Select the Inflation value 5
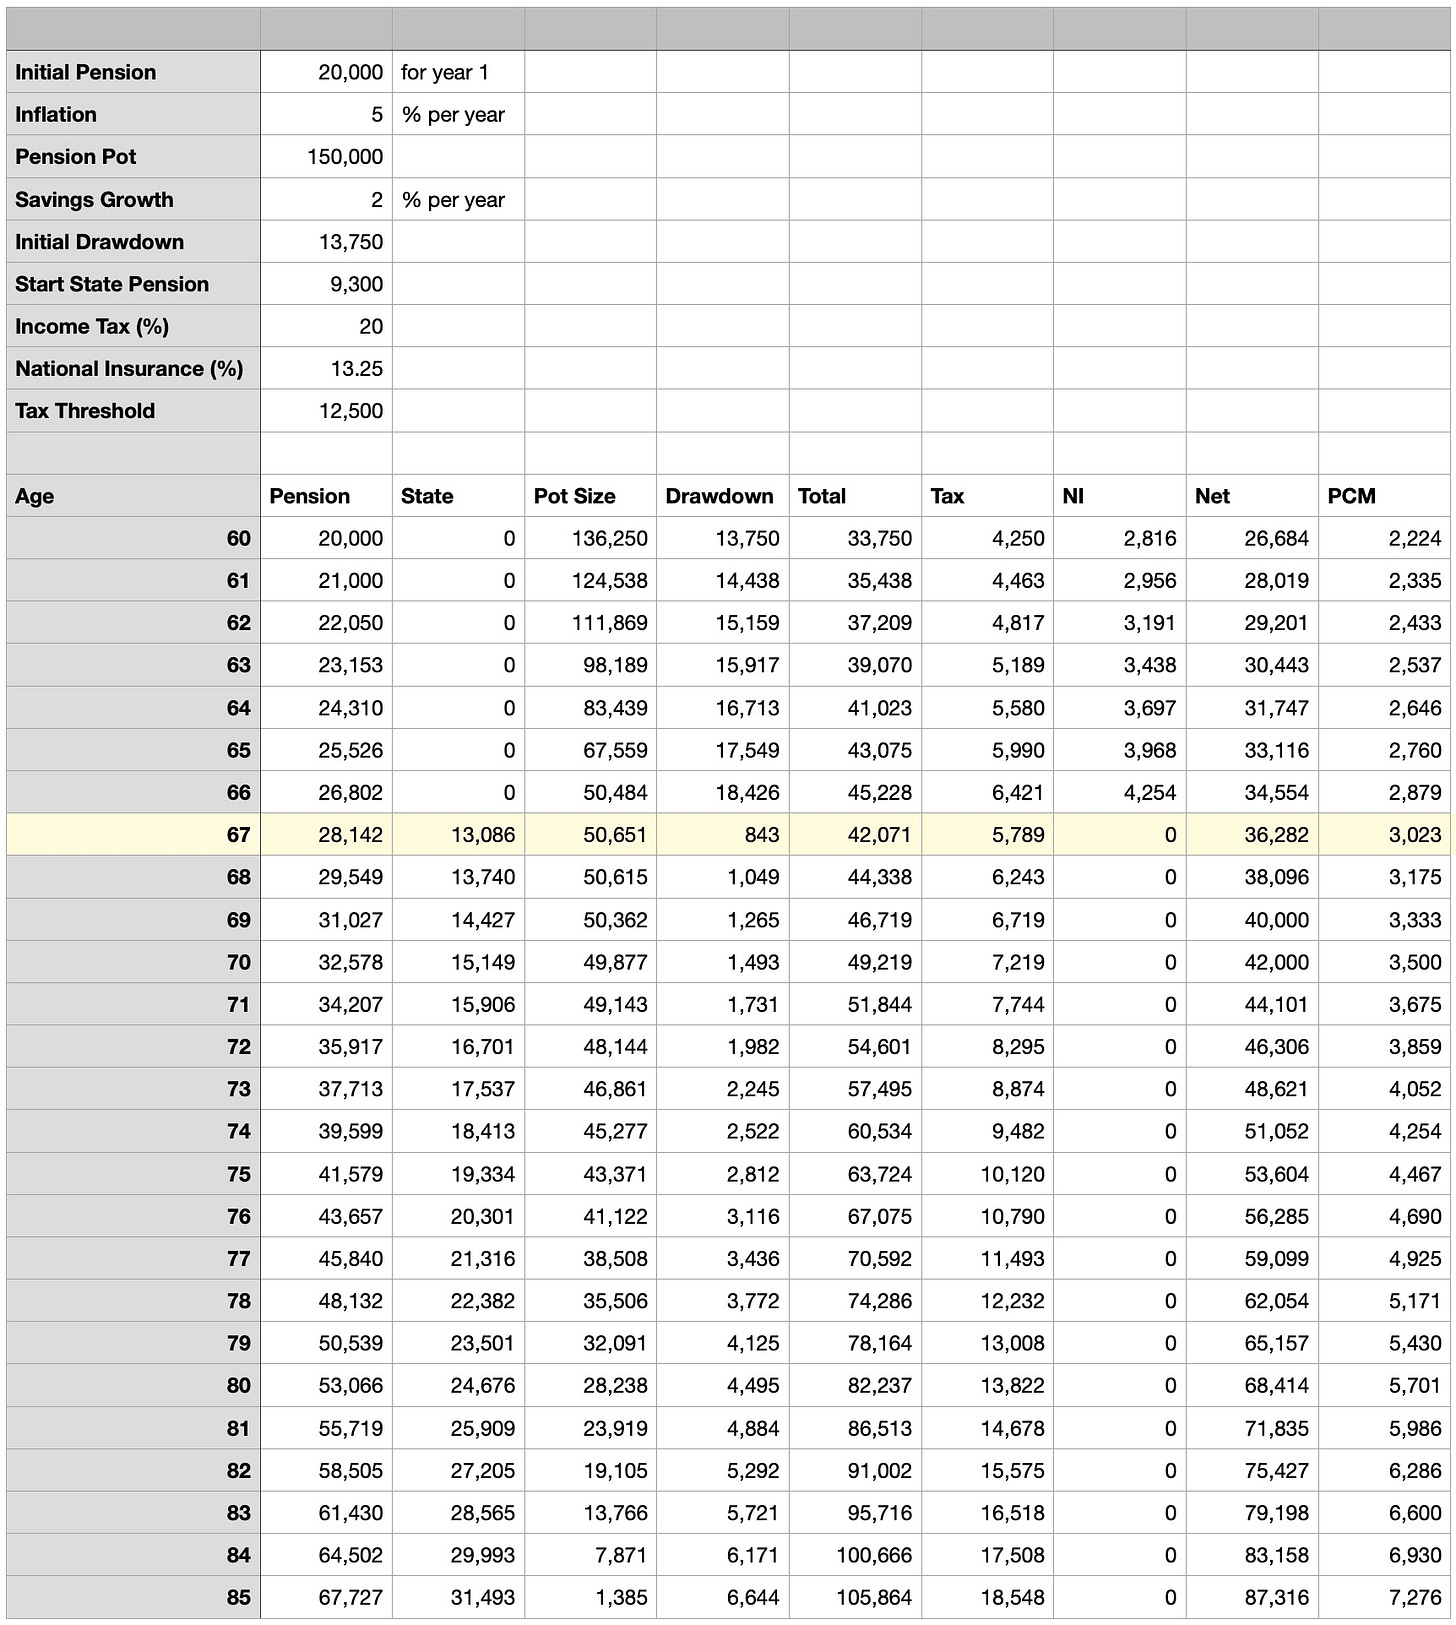The image size is (1456, 1625). [x=326, y=114]
